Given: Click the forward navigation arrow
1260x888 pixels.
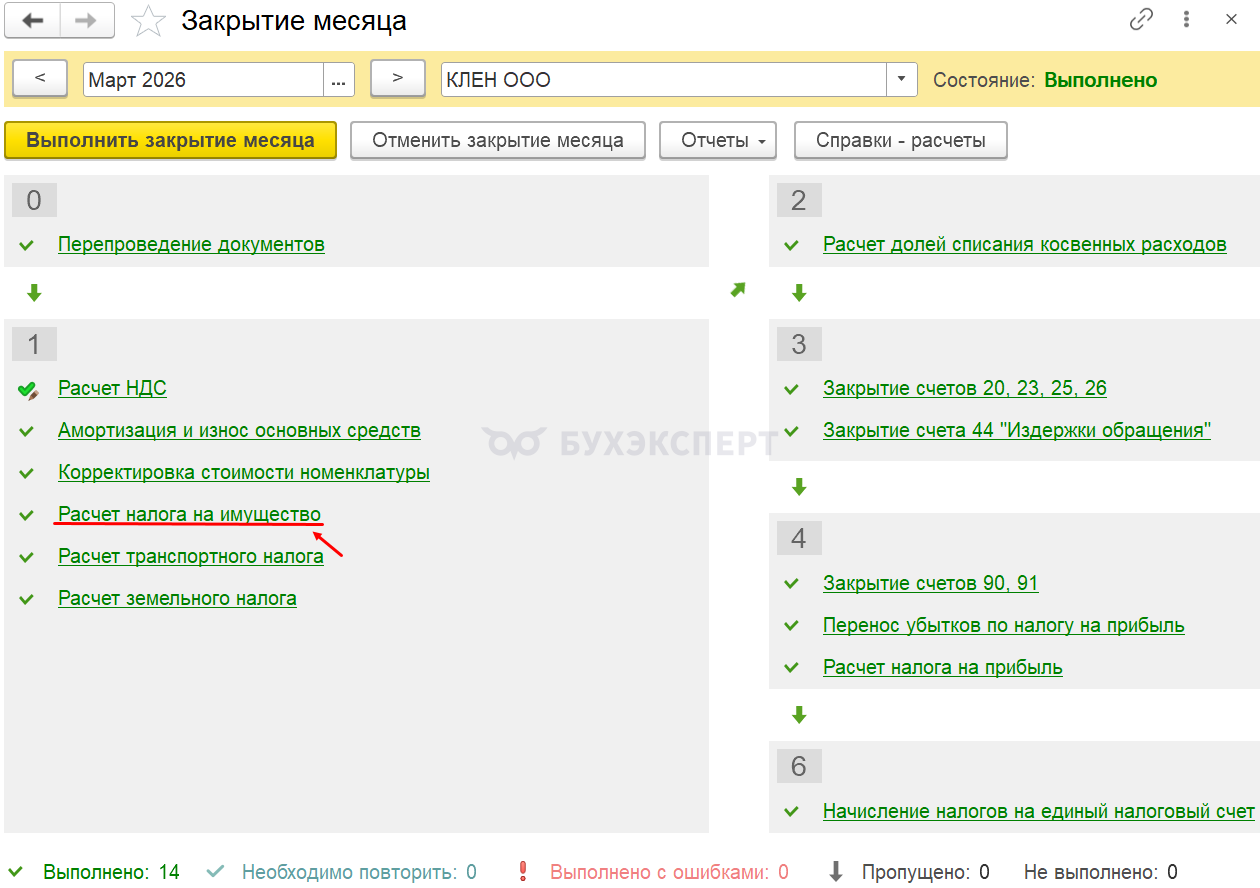Looking at the screenshot, I should (87, 21).
